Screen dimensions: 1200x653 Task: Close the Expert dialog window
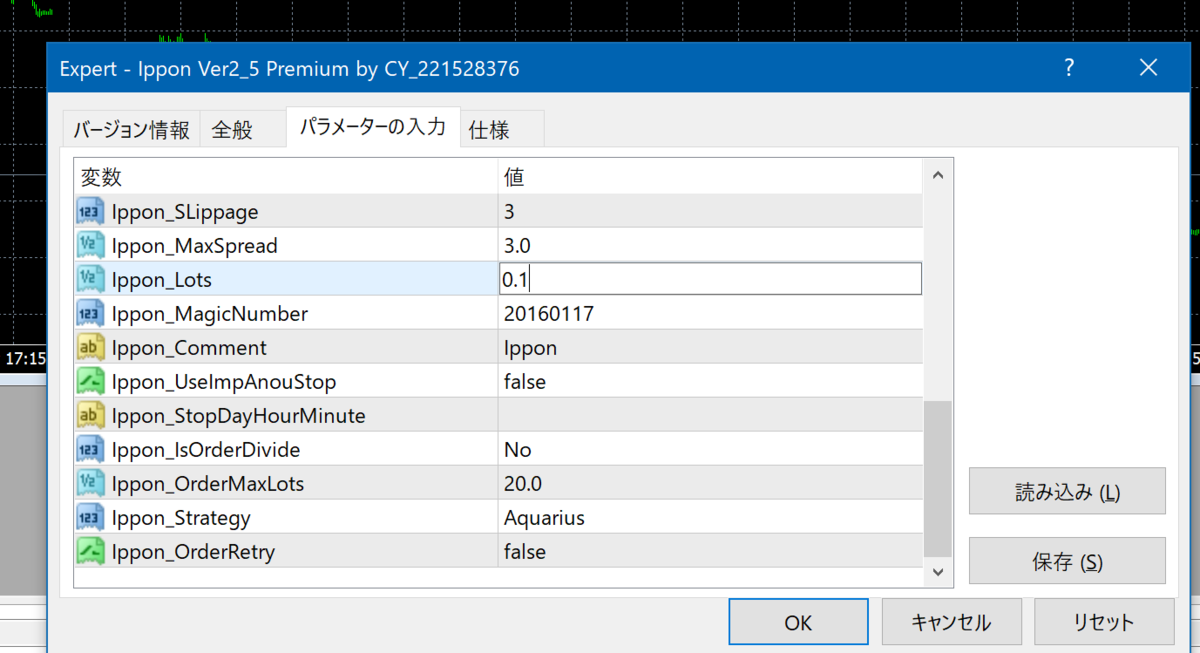tap(1148, 68)
